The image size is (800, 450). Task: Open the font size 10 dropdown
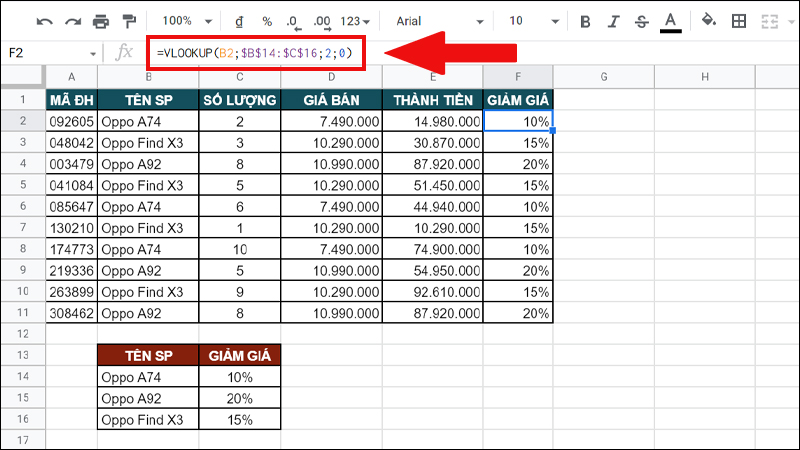click(x=534, y=21)
